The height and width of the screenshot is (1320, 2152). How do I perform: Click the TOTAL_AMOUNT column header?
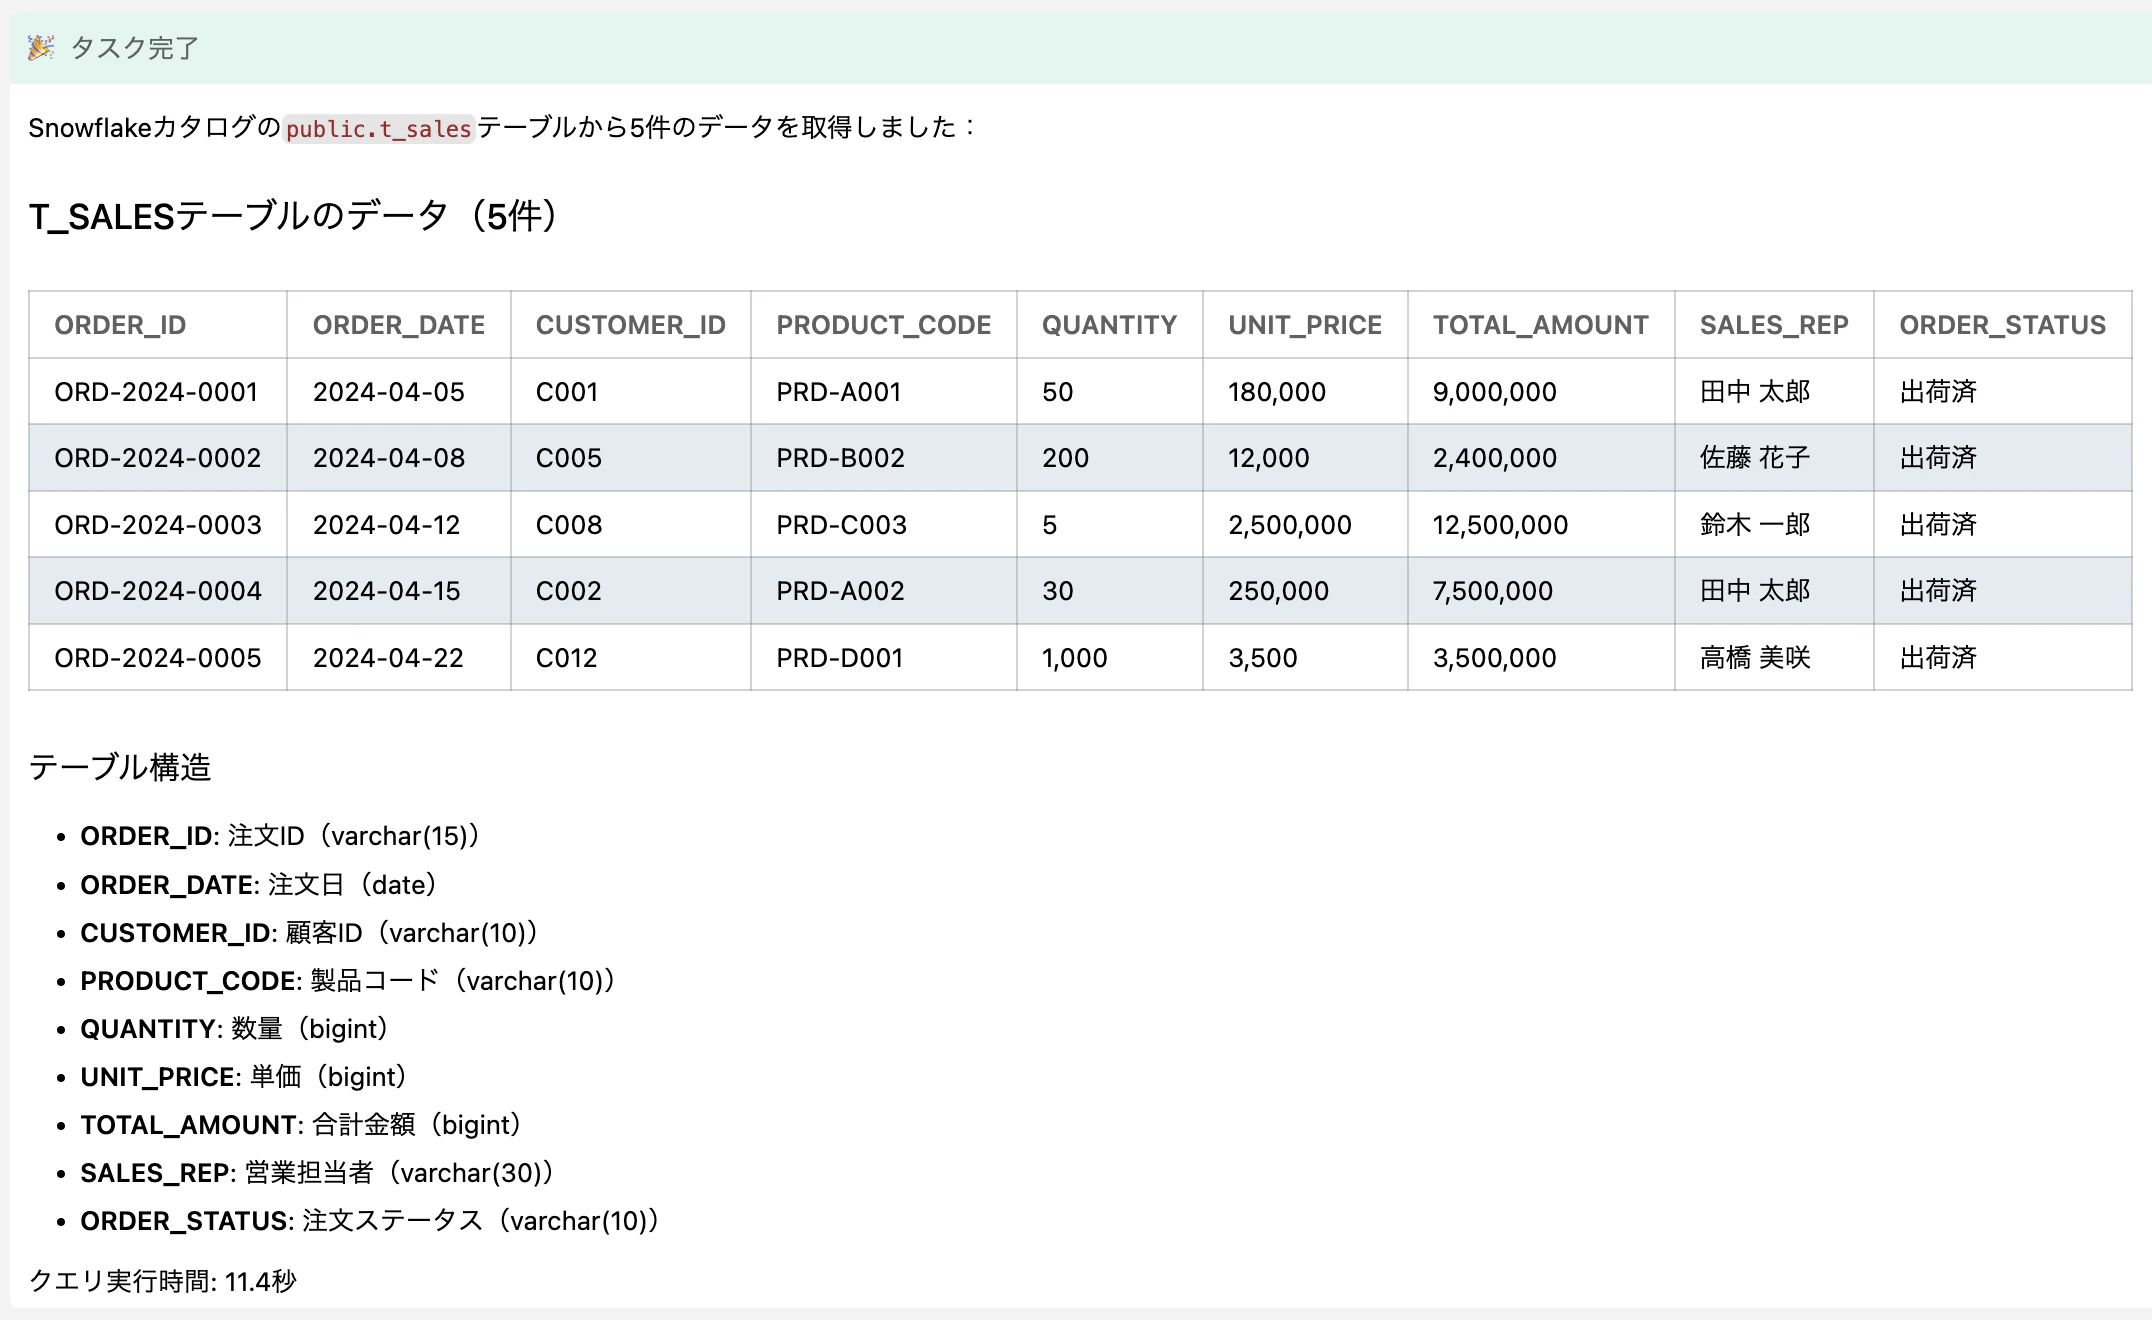pyautogui.click(x=1540, y=324)
